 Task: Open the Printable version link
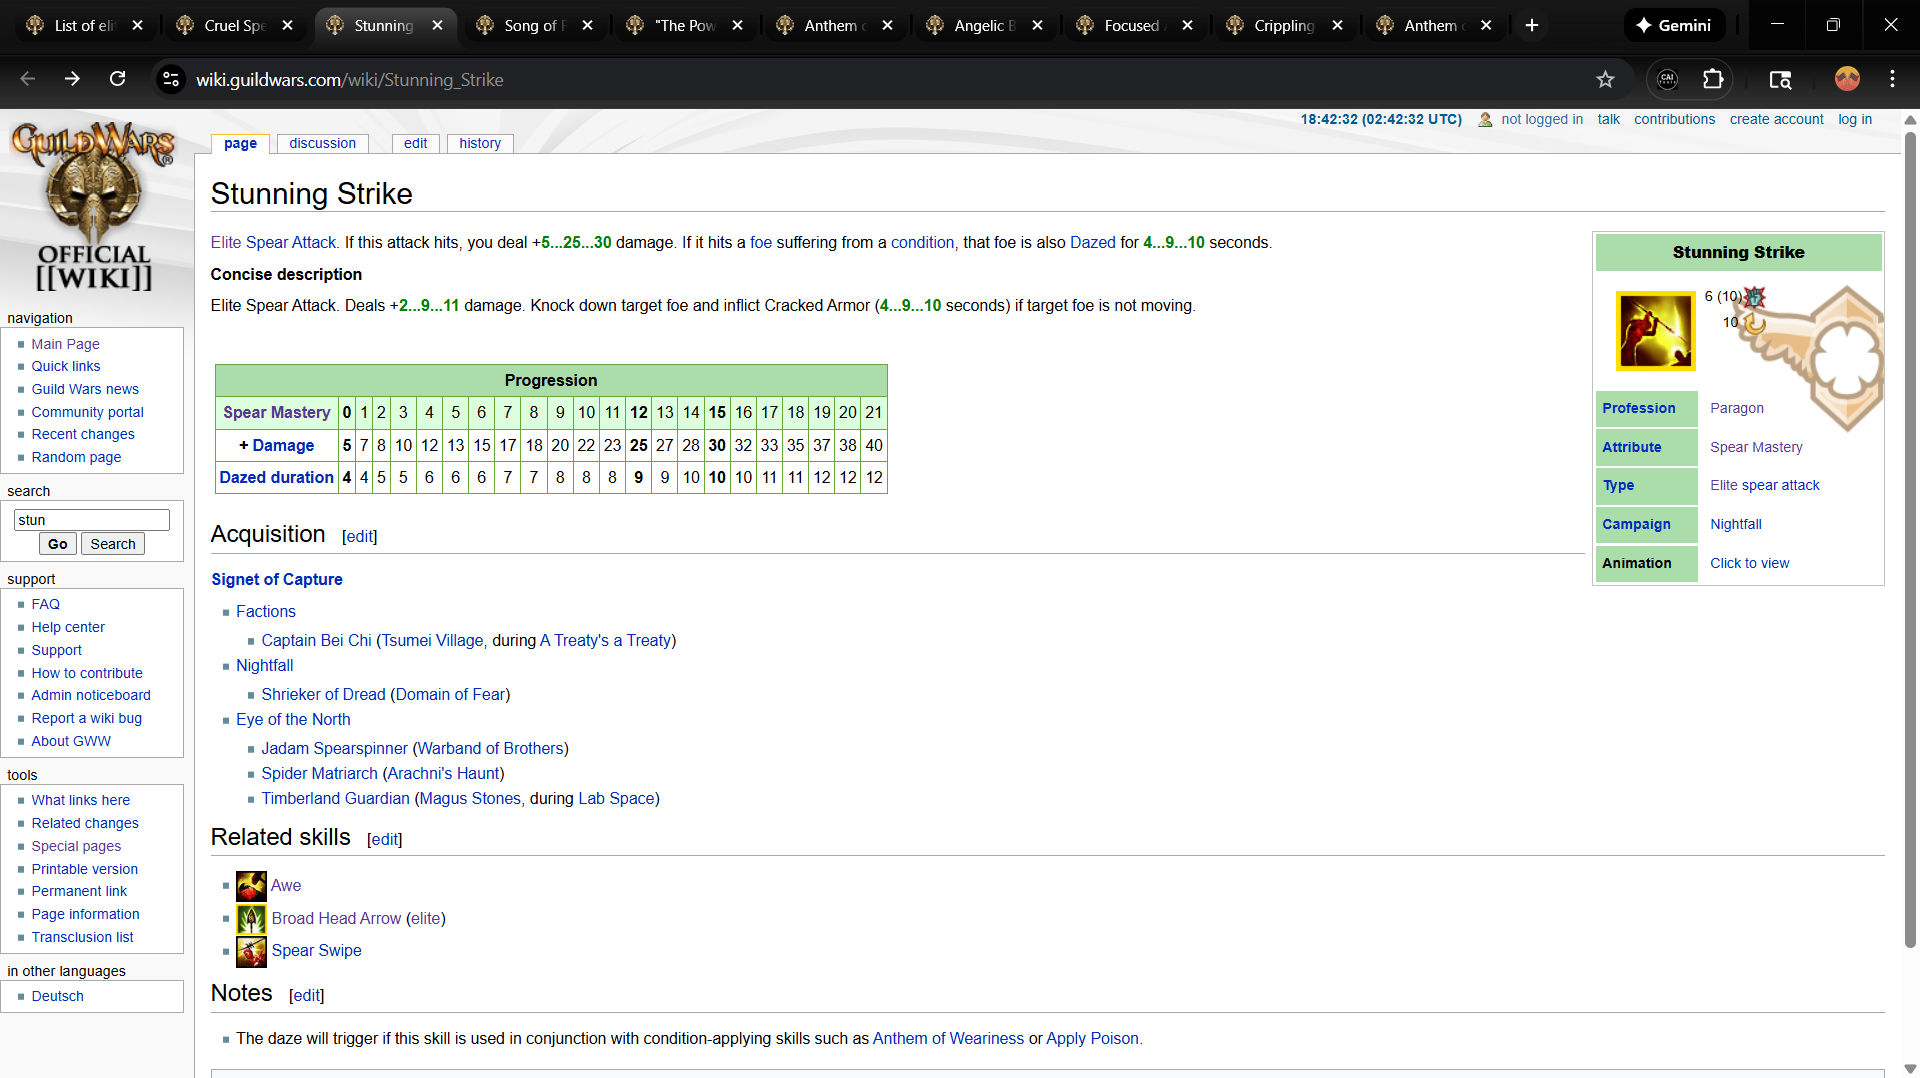point(85,869)
